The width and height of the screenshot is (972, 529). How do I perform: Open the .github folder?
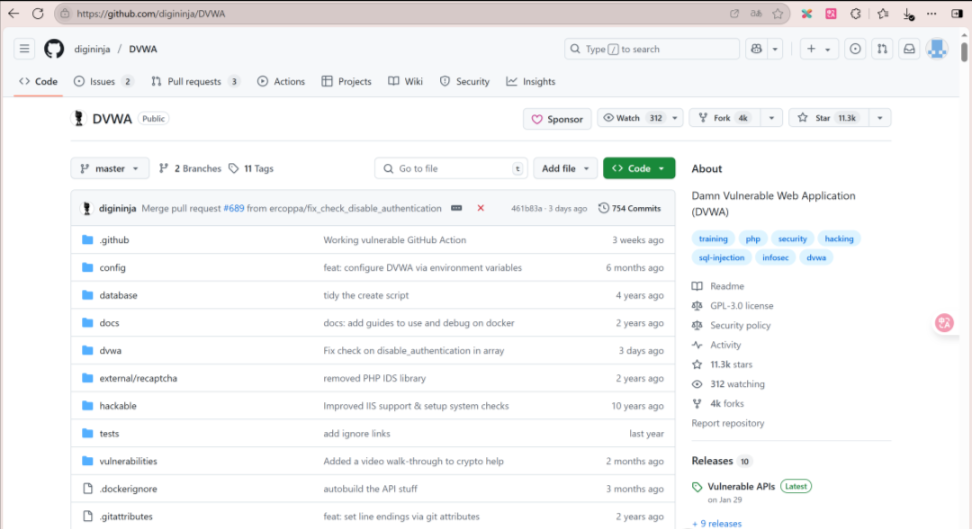114,240
